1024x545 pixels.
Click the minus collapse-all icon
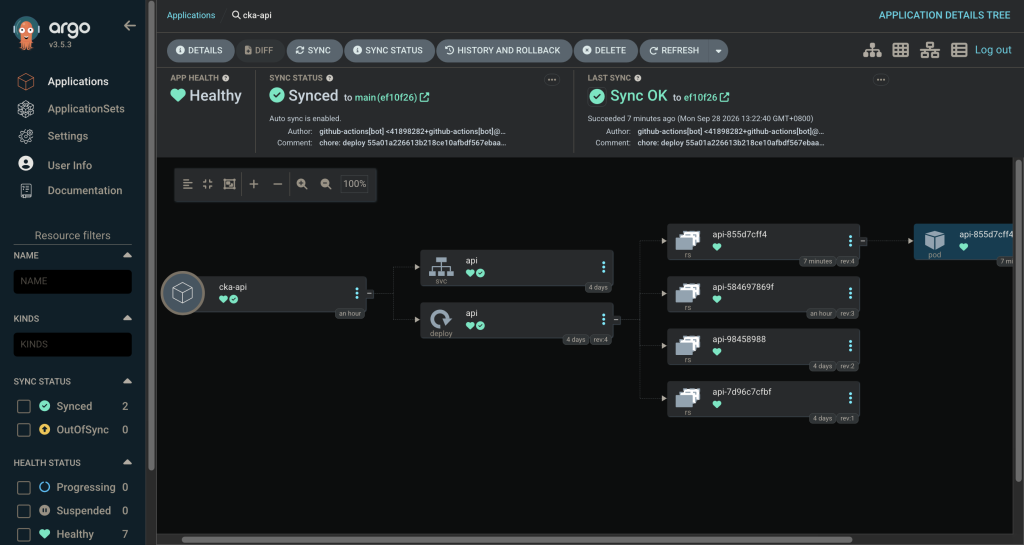coord(278,184)
